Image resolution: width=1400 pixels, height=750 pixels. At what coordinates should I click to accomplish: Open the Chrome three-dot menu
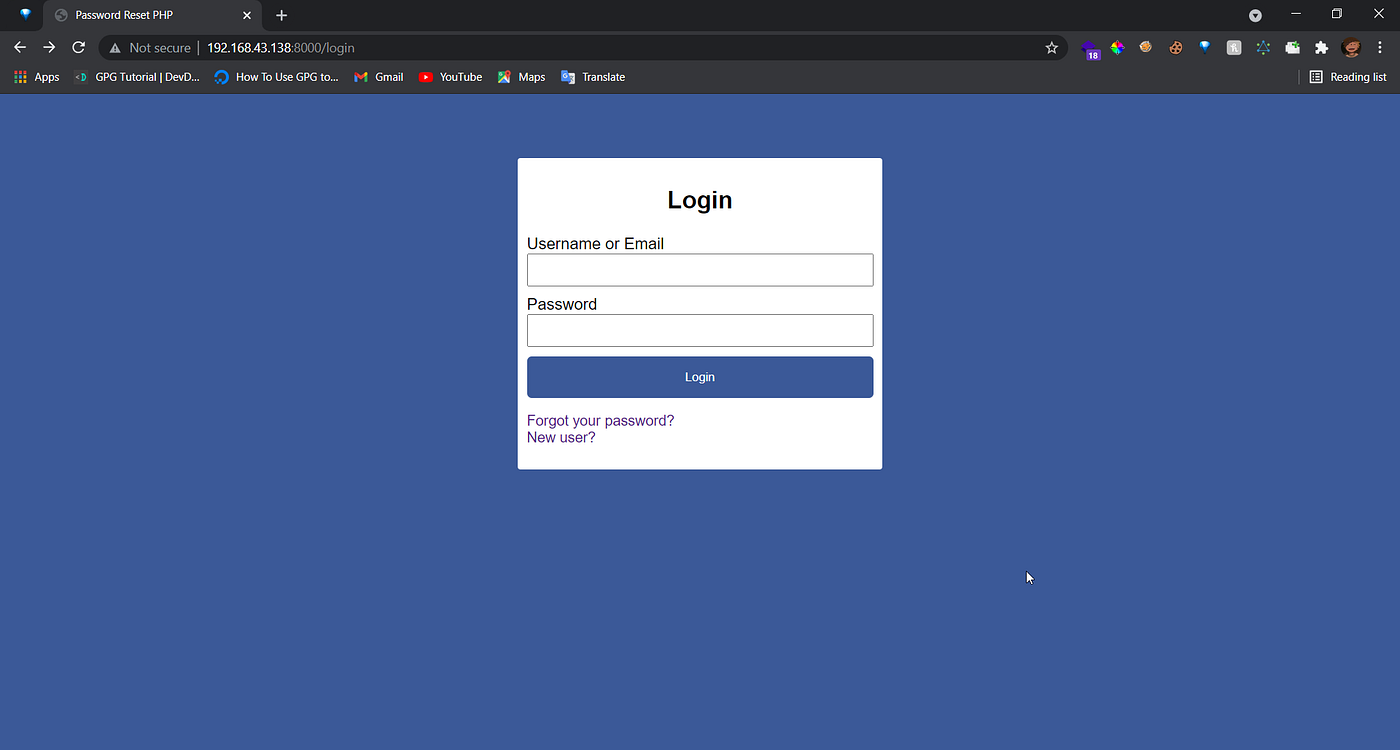[1380, 47]
